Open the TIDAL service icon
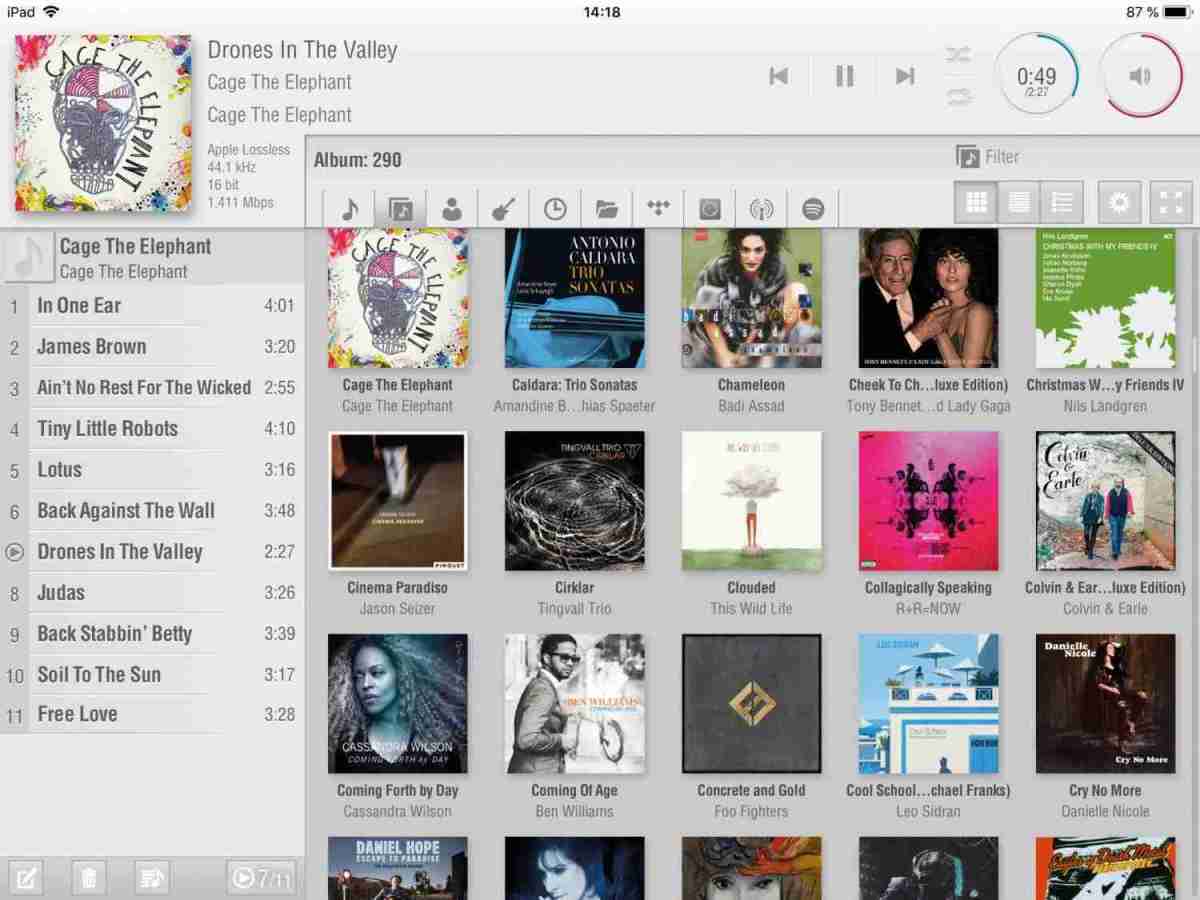Screen dimensions: 1200x900 click(658, 209)
